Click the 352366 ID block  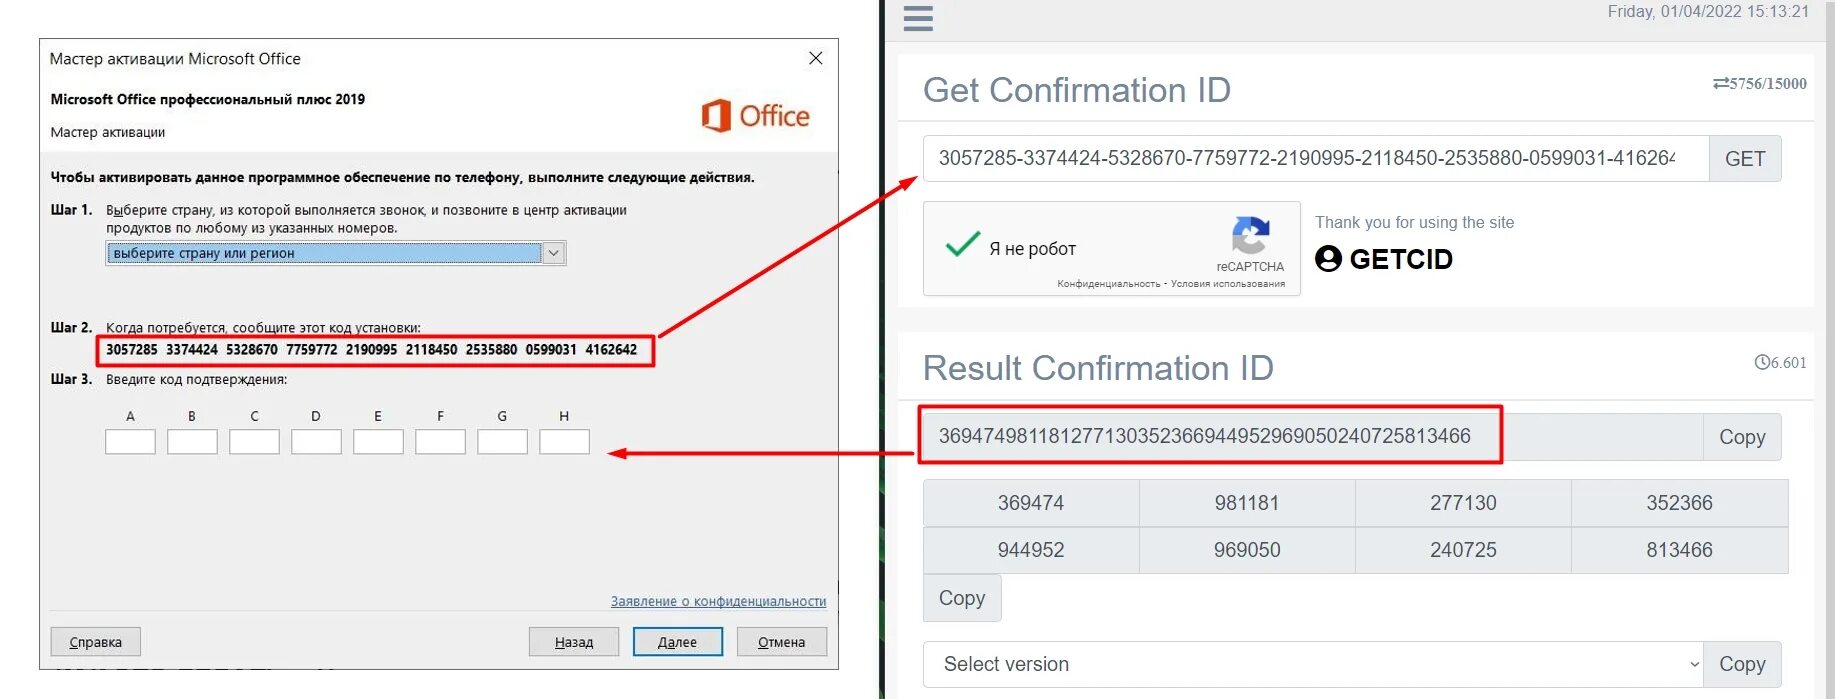pyautogui.click(x=1680, y=503)
